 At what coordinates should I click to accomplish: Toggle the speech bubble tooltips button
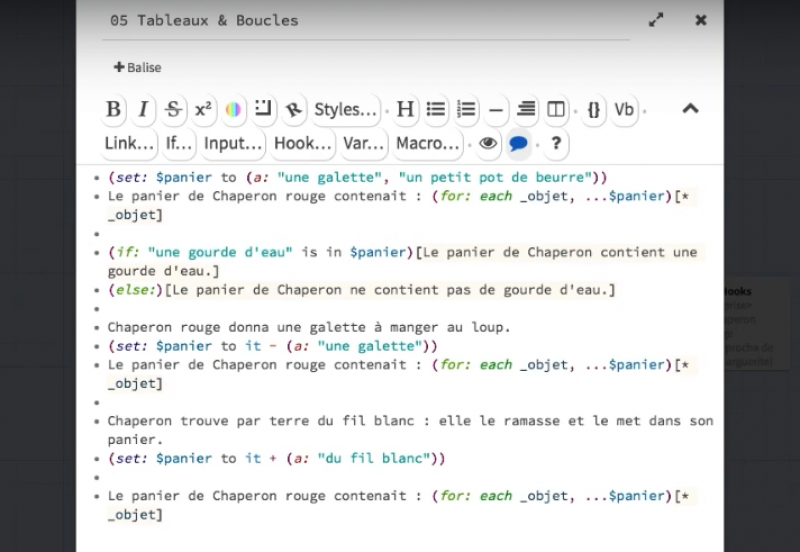tap(518, 144)
